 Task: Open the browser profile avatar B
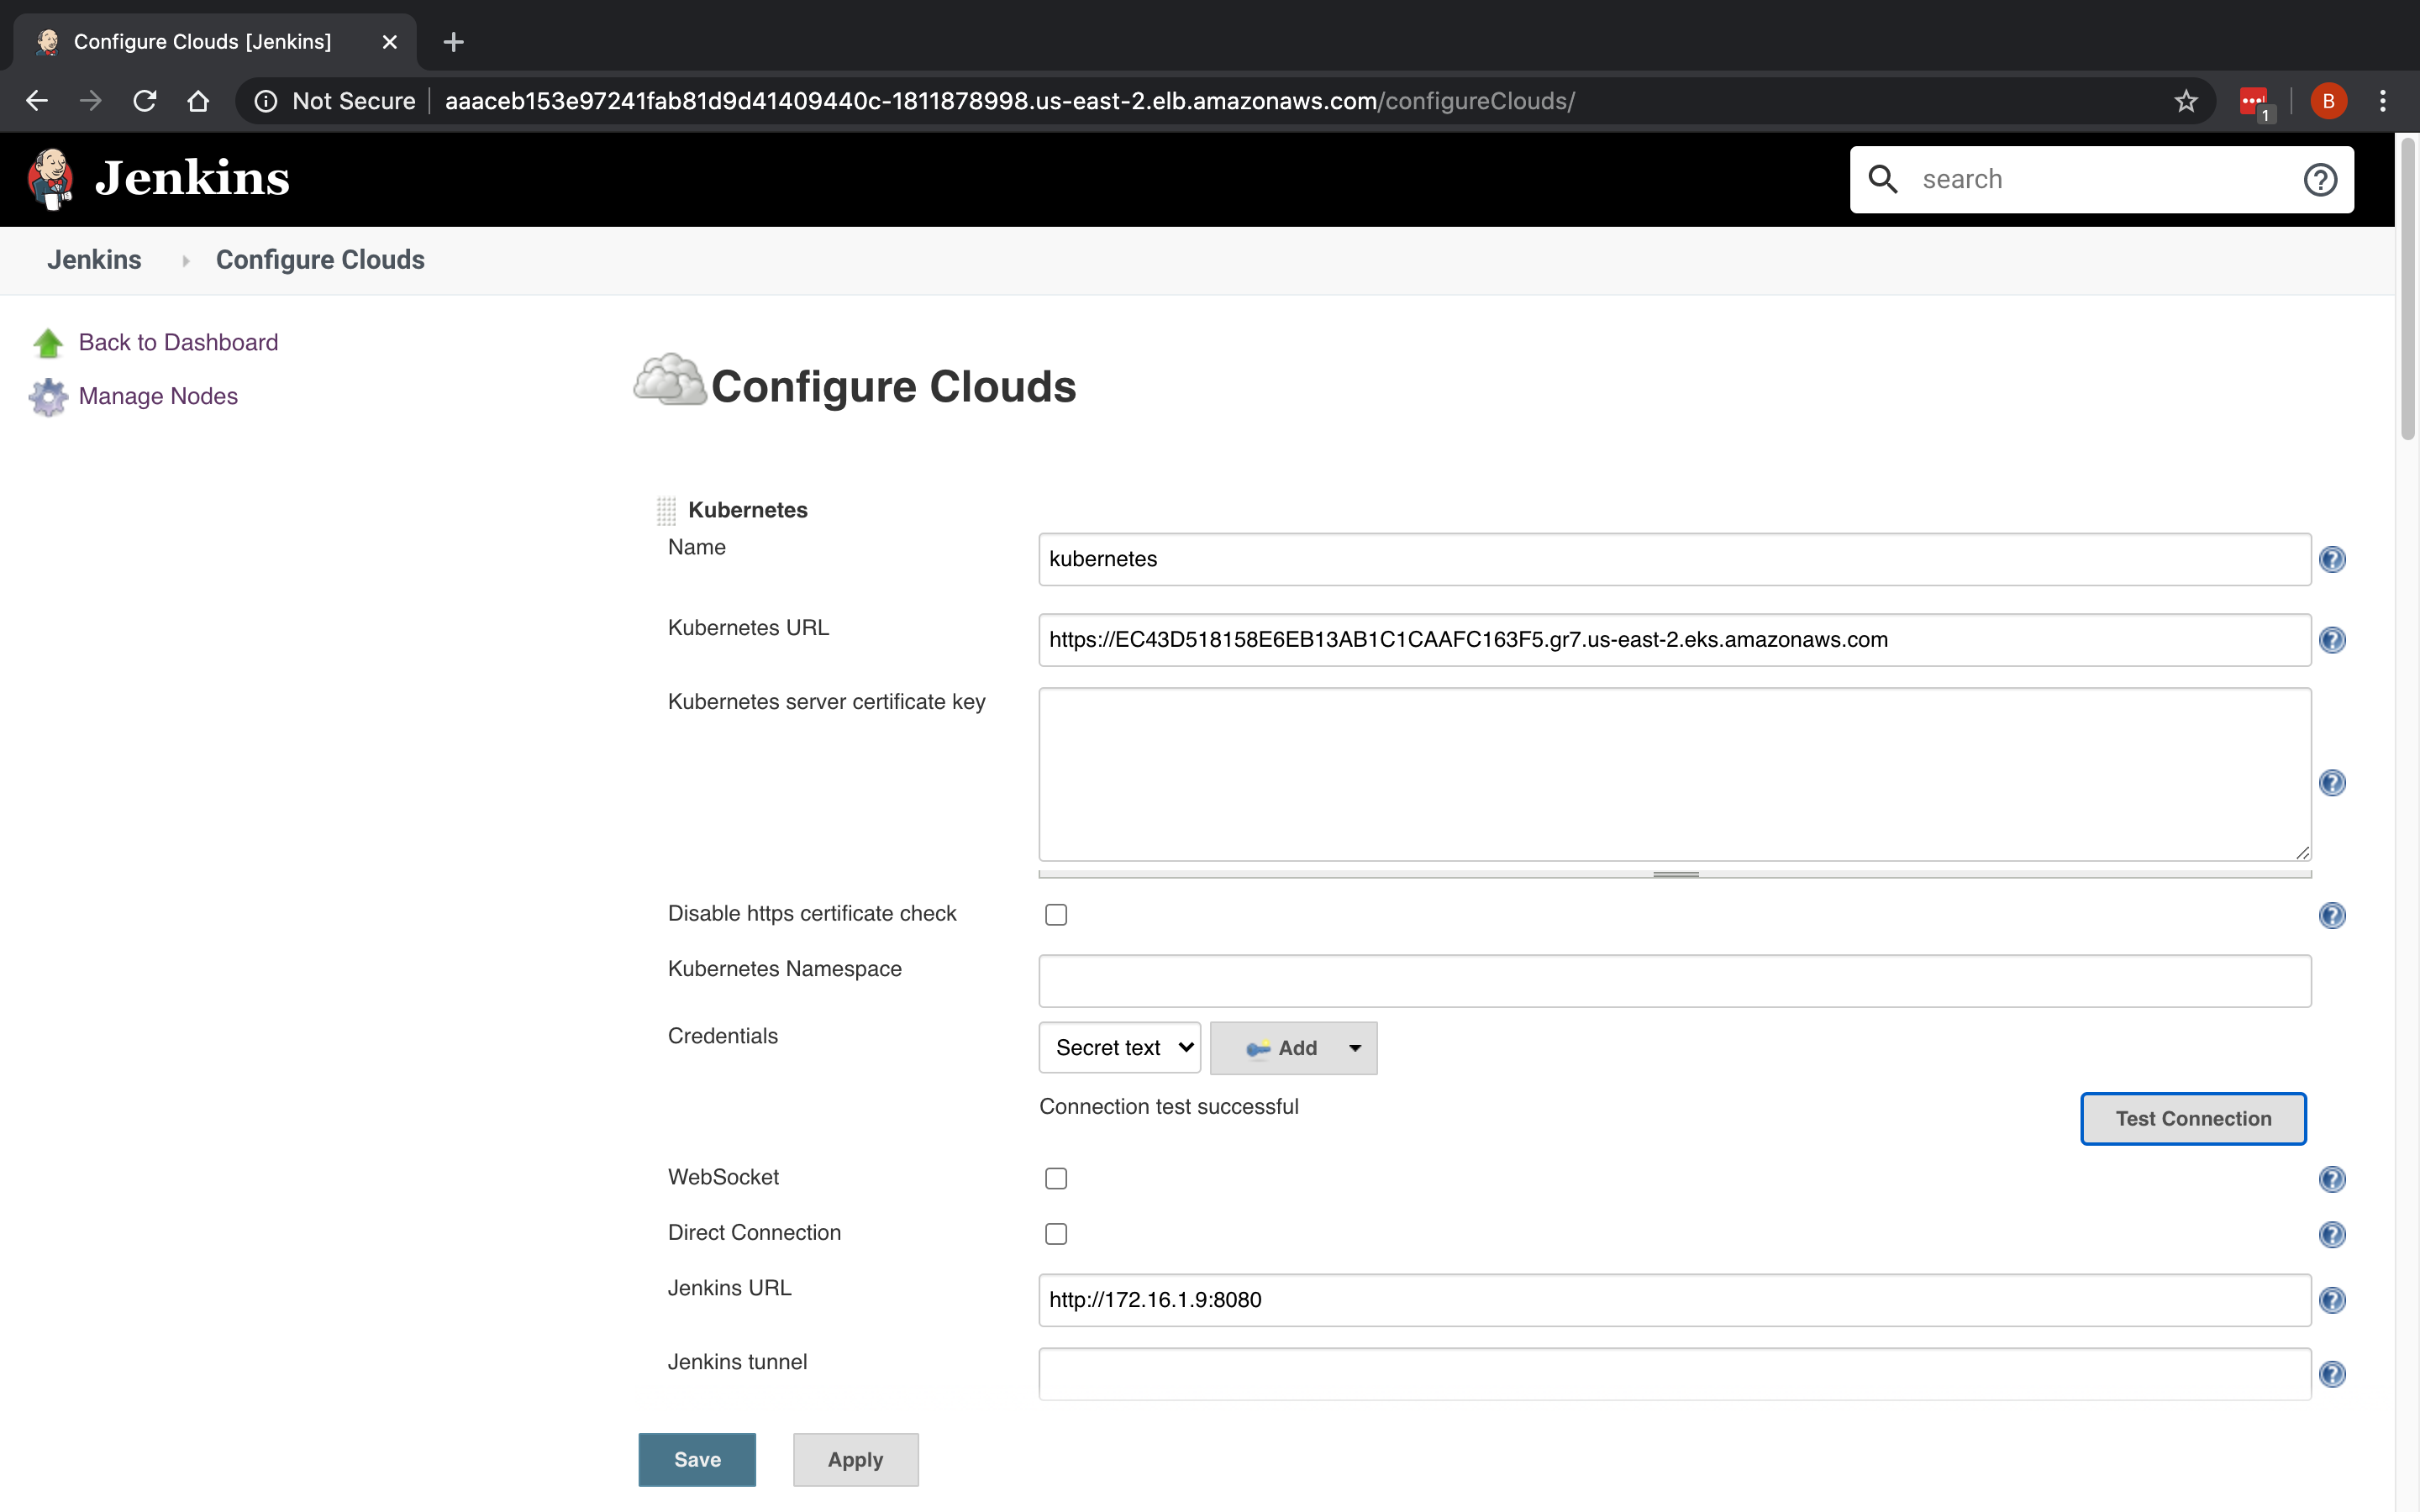pos(2328,101)
